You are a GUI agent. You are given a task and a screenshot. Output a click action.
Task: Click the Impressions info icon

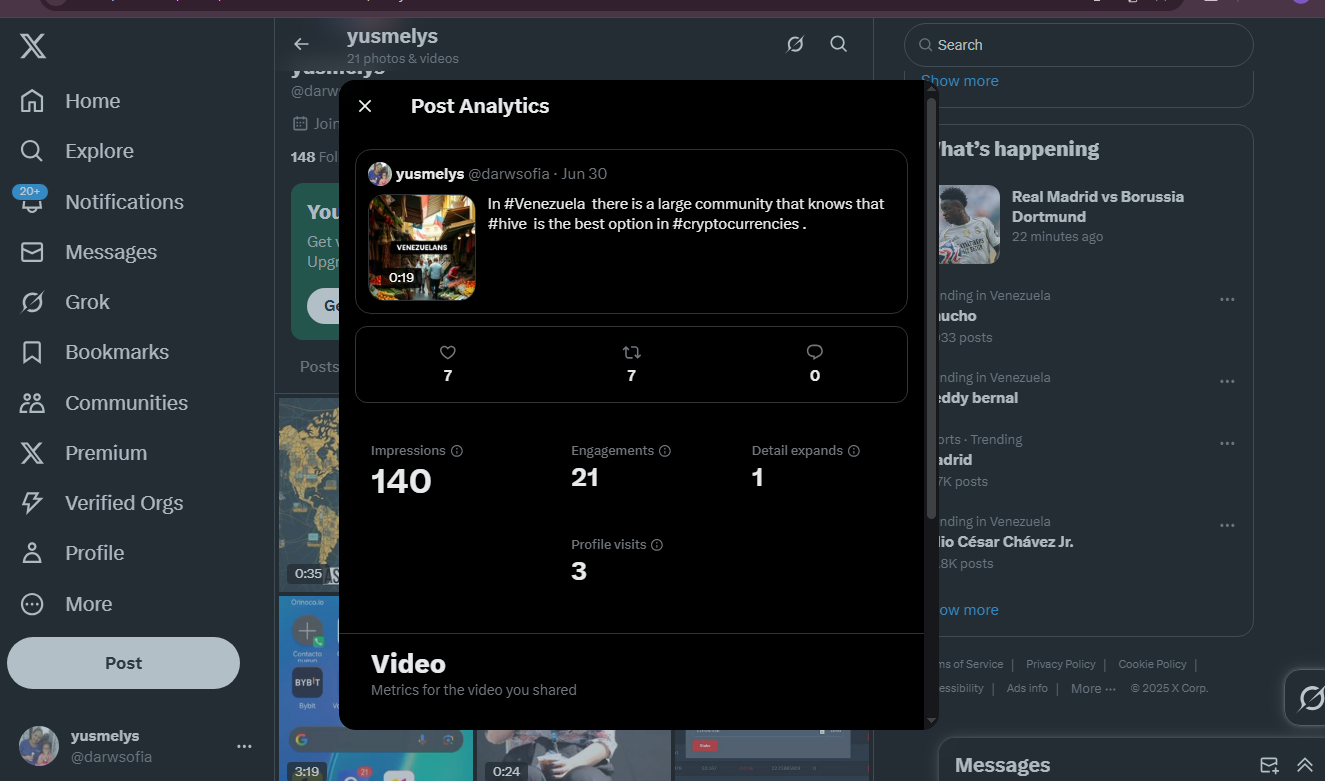[457, 451]
